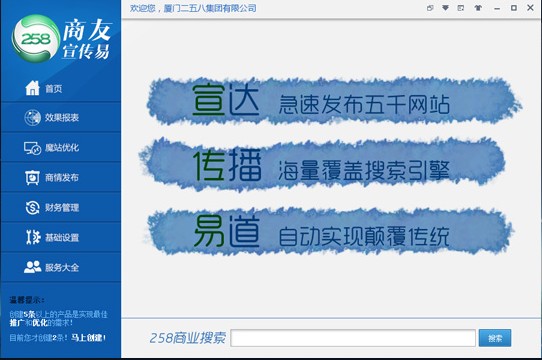Click the 易道 自动实现颠覆传统 banner
Image resolution: width=542 pixels, height=360 pixels.
coord(330,232)
